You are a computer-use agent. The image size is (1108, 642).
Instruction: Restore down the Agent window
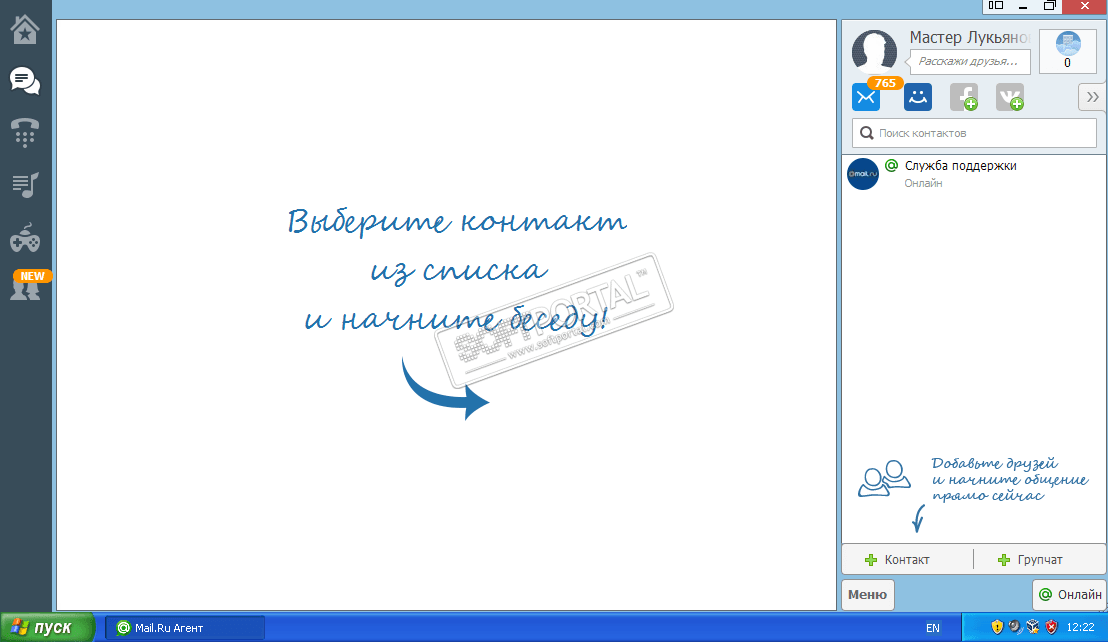(x=1049, y=6)
